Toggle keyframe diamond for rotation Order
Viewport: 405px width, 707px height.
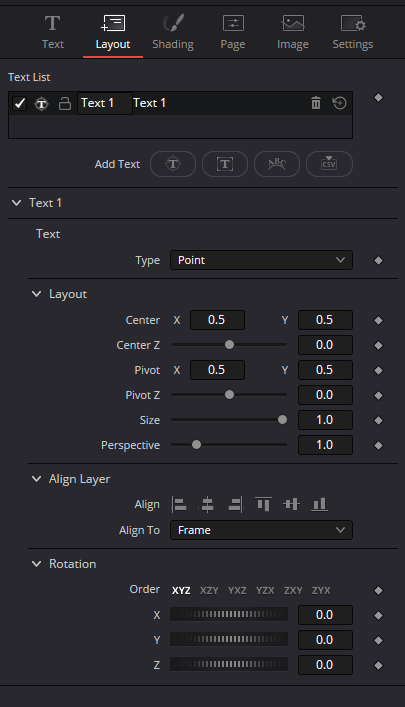(x=378, y=590)
